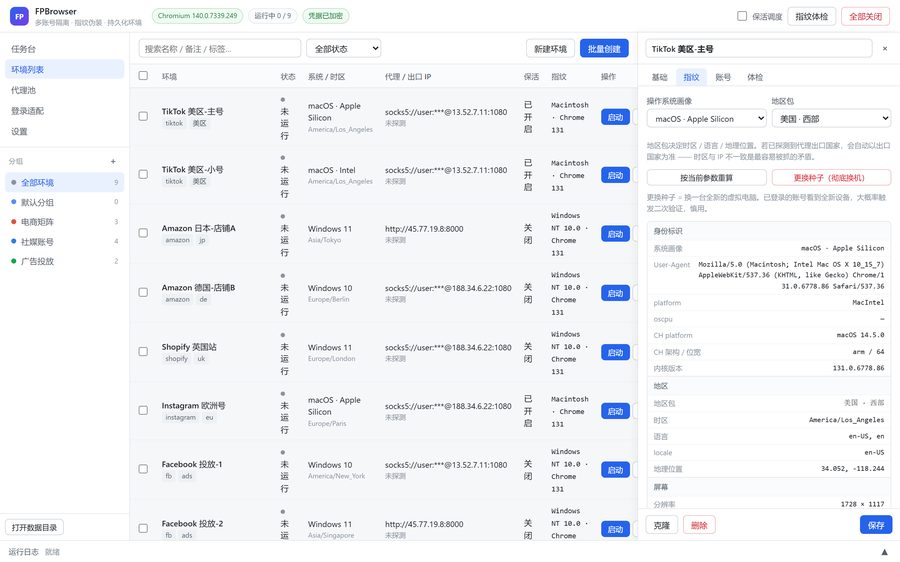Image resolution: width=900 pixels, height=562 pixels.
Task: Click the 打开数据目录 button
Action: coord(34,527)
